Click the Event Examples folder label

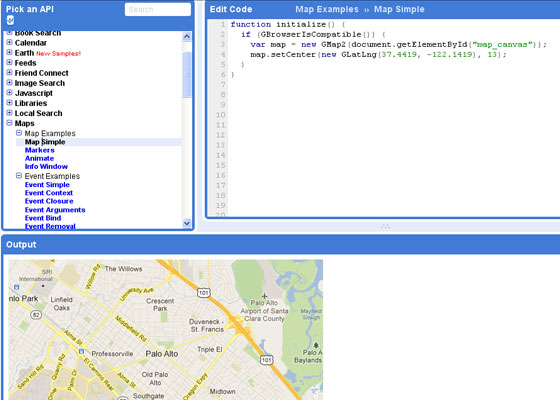tap(52, 176)
